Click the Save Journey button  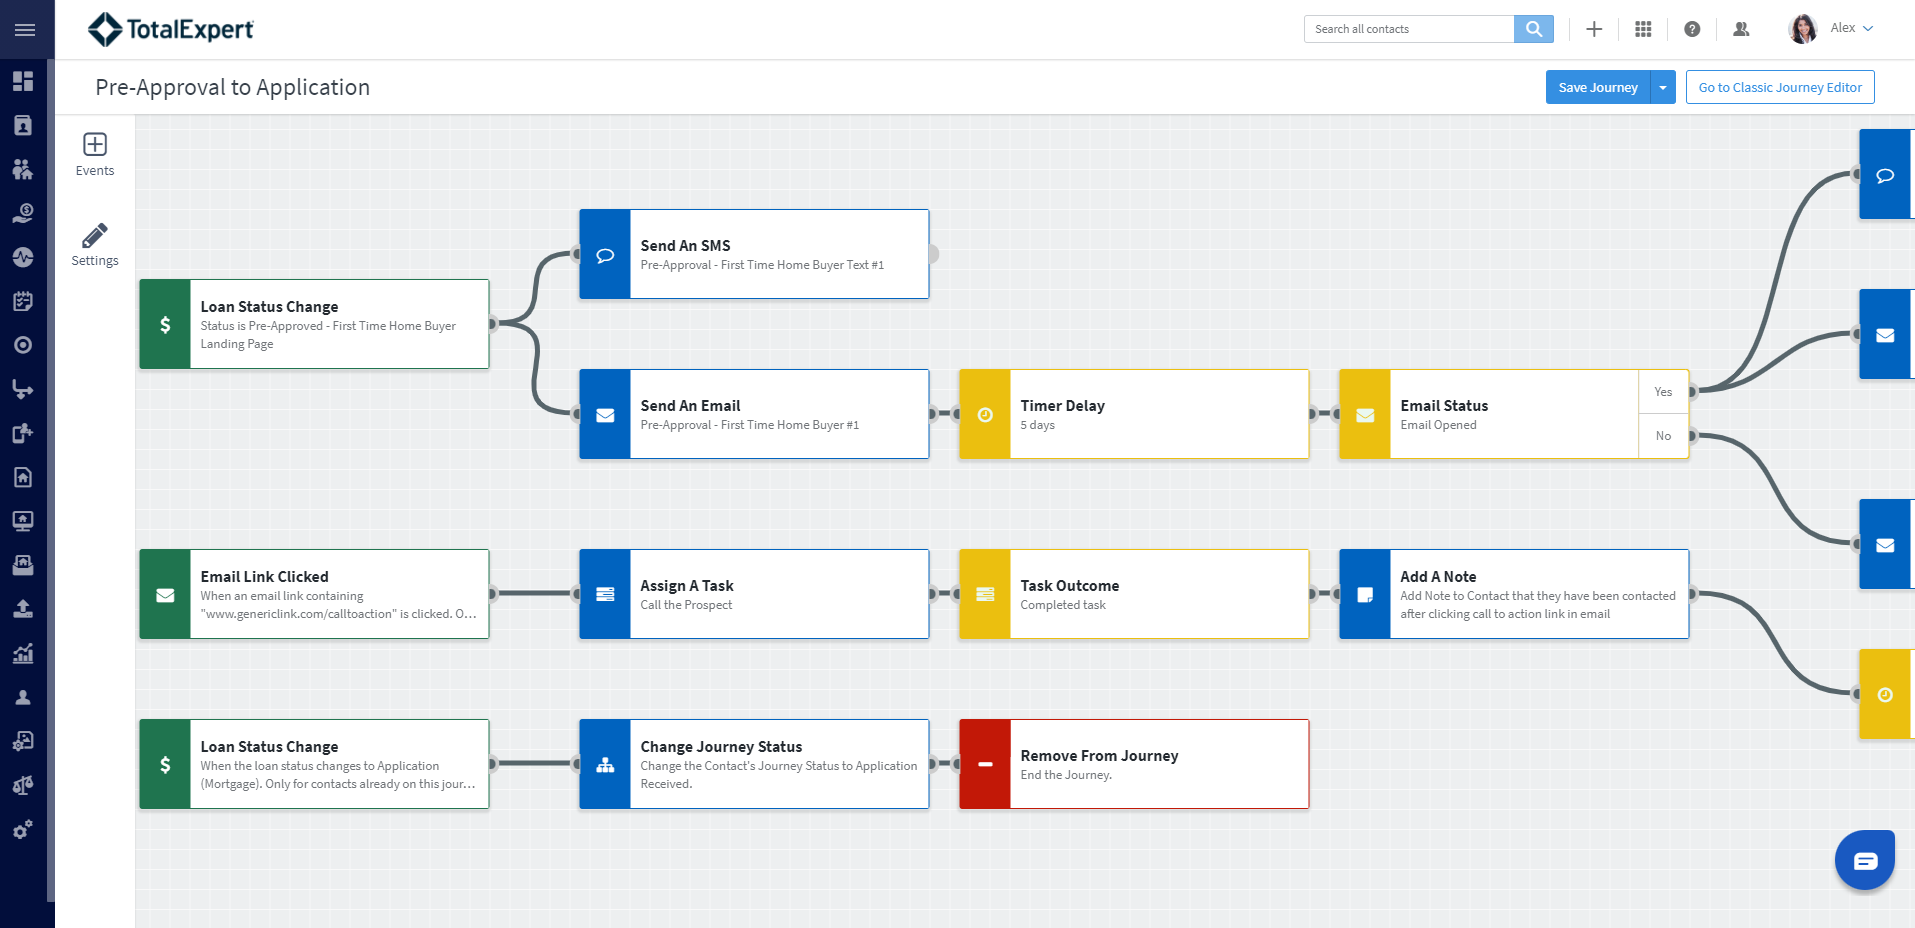pos(1598,87)
